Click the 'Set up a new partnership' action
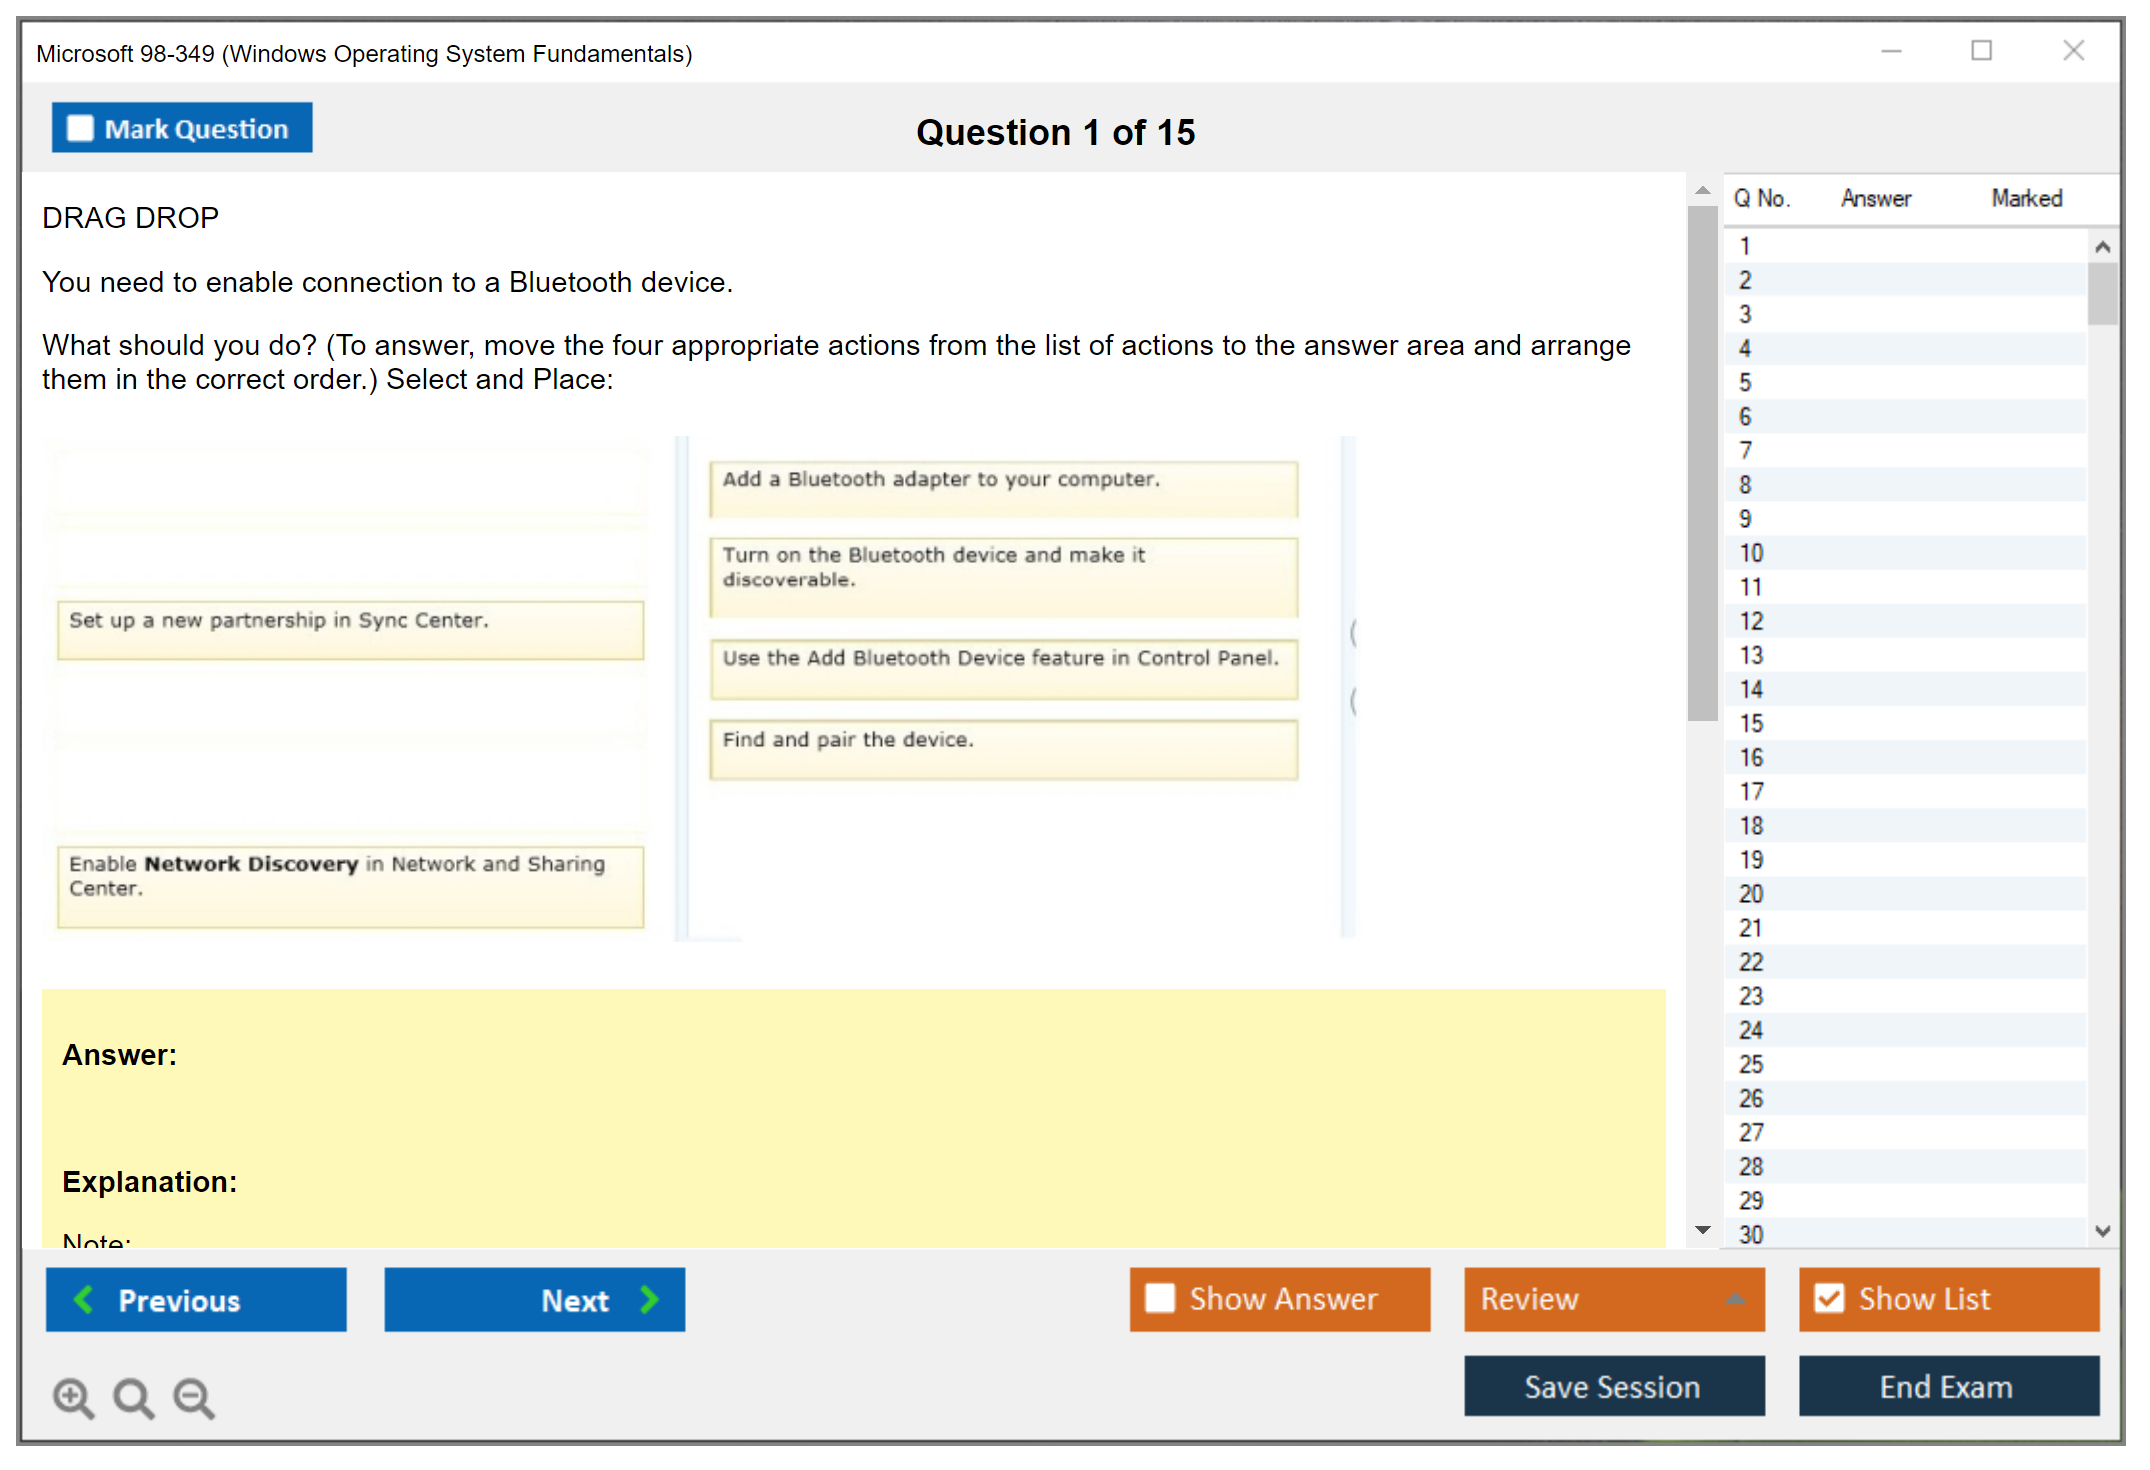The image size is (2150, 1470). point(350,629)
